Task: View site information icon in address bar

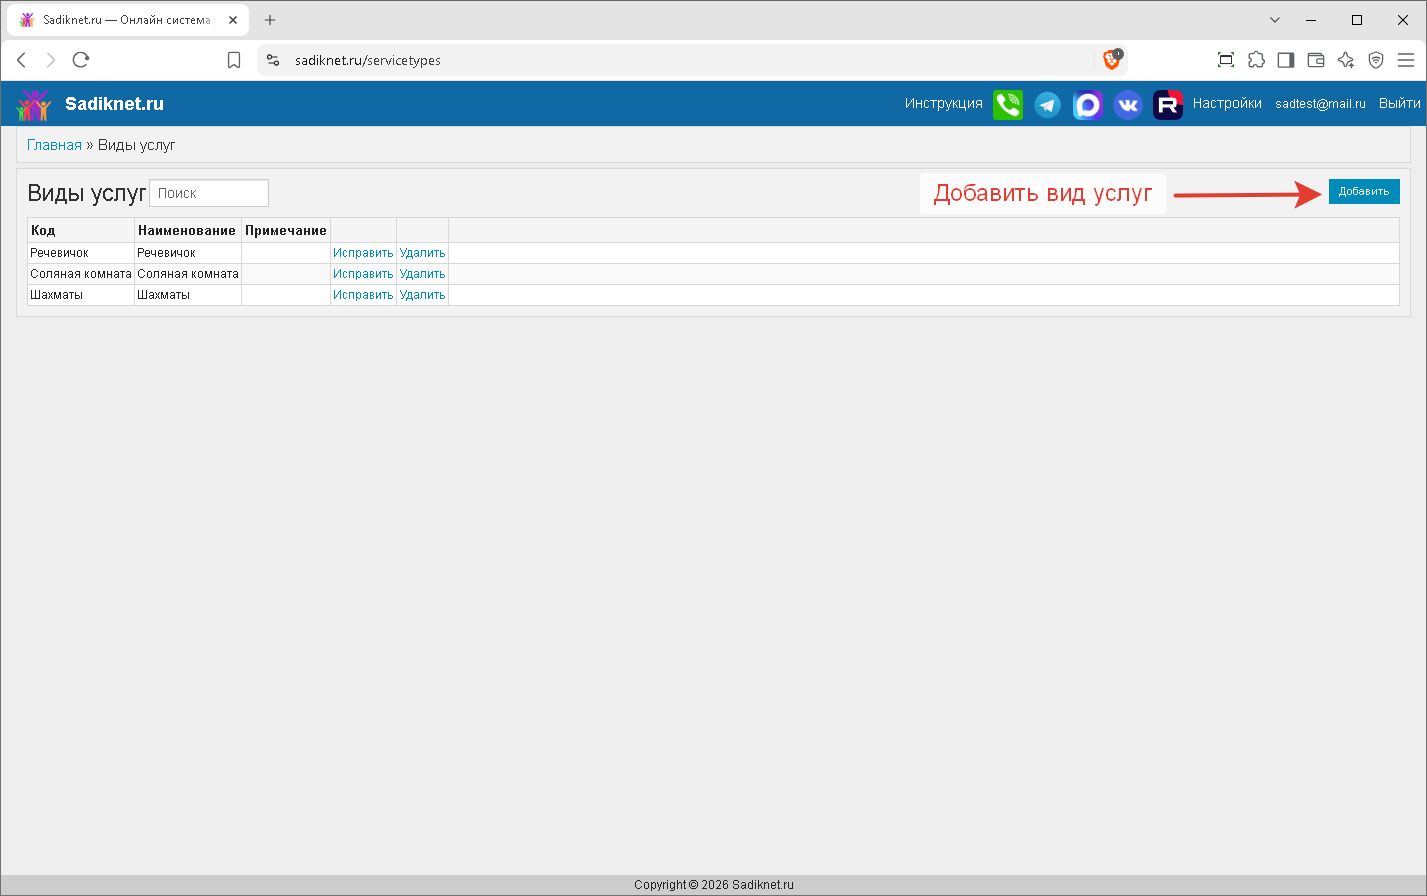Action: tap(273, 60)
